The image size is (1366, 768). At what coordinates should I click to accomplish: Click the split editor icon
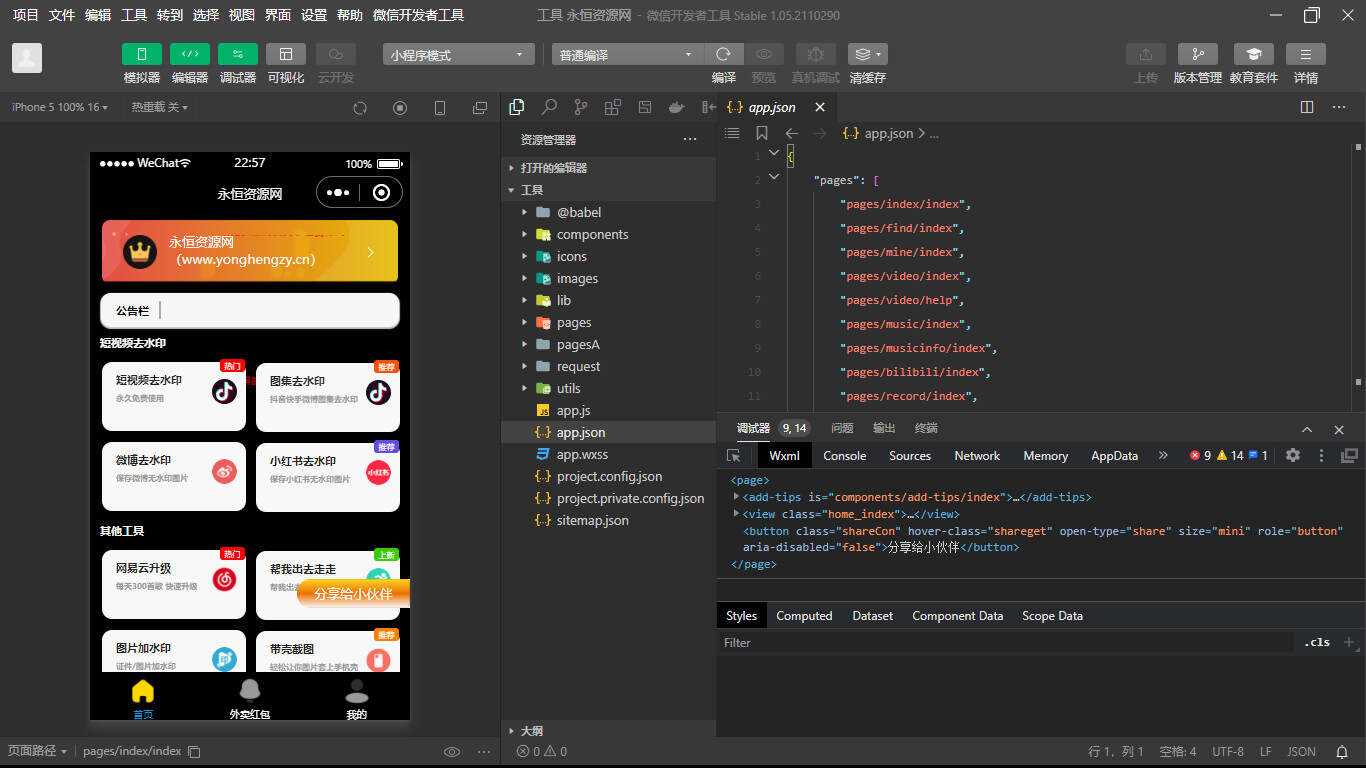[x=1306, y=107]
